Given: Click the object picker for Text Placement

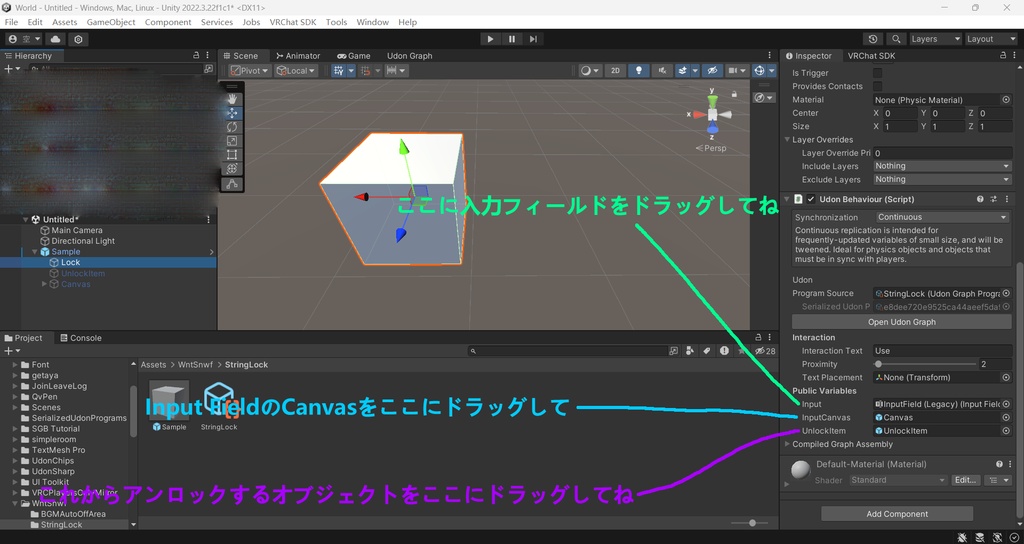Looking at the screenshot, I should click(1006, 377).
